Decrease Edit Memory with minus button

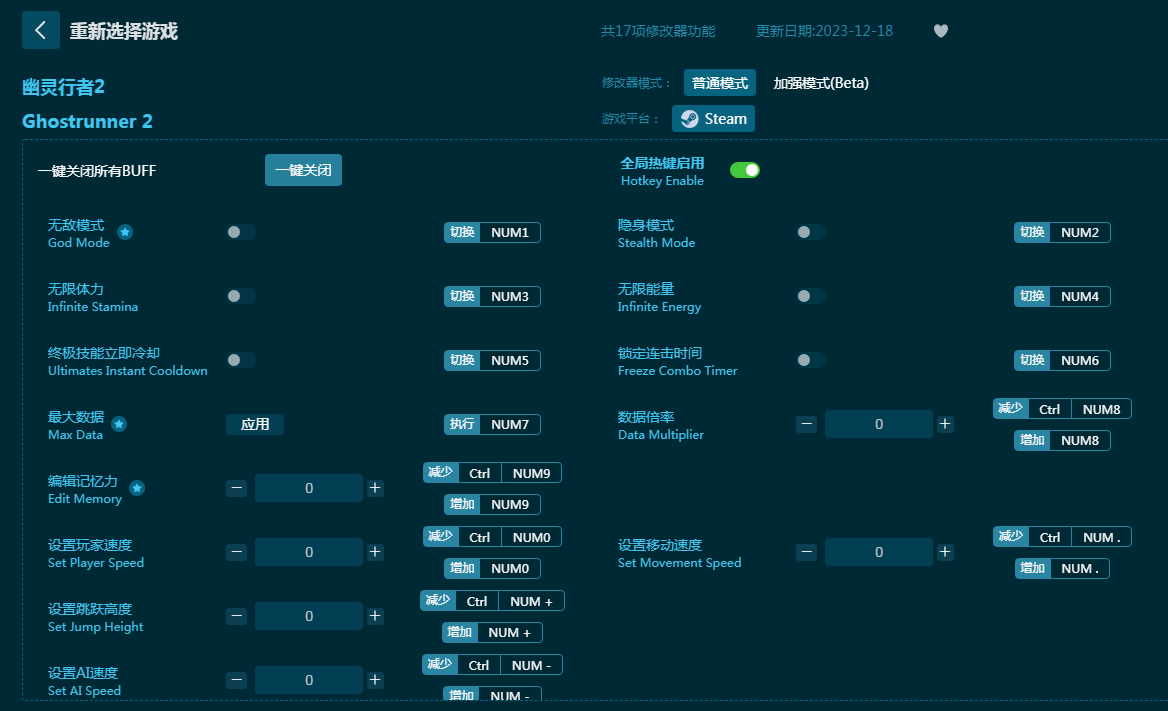[x=237, y=488]
